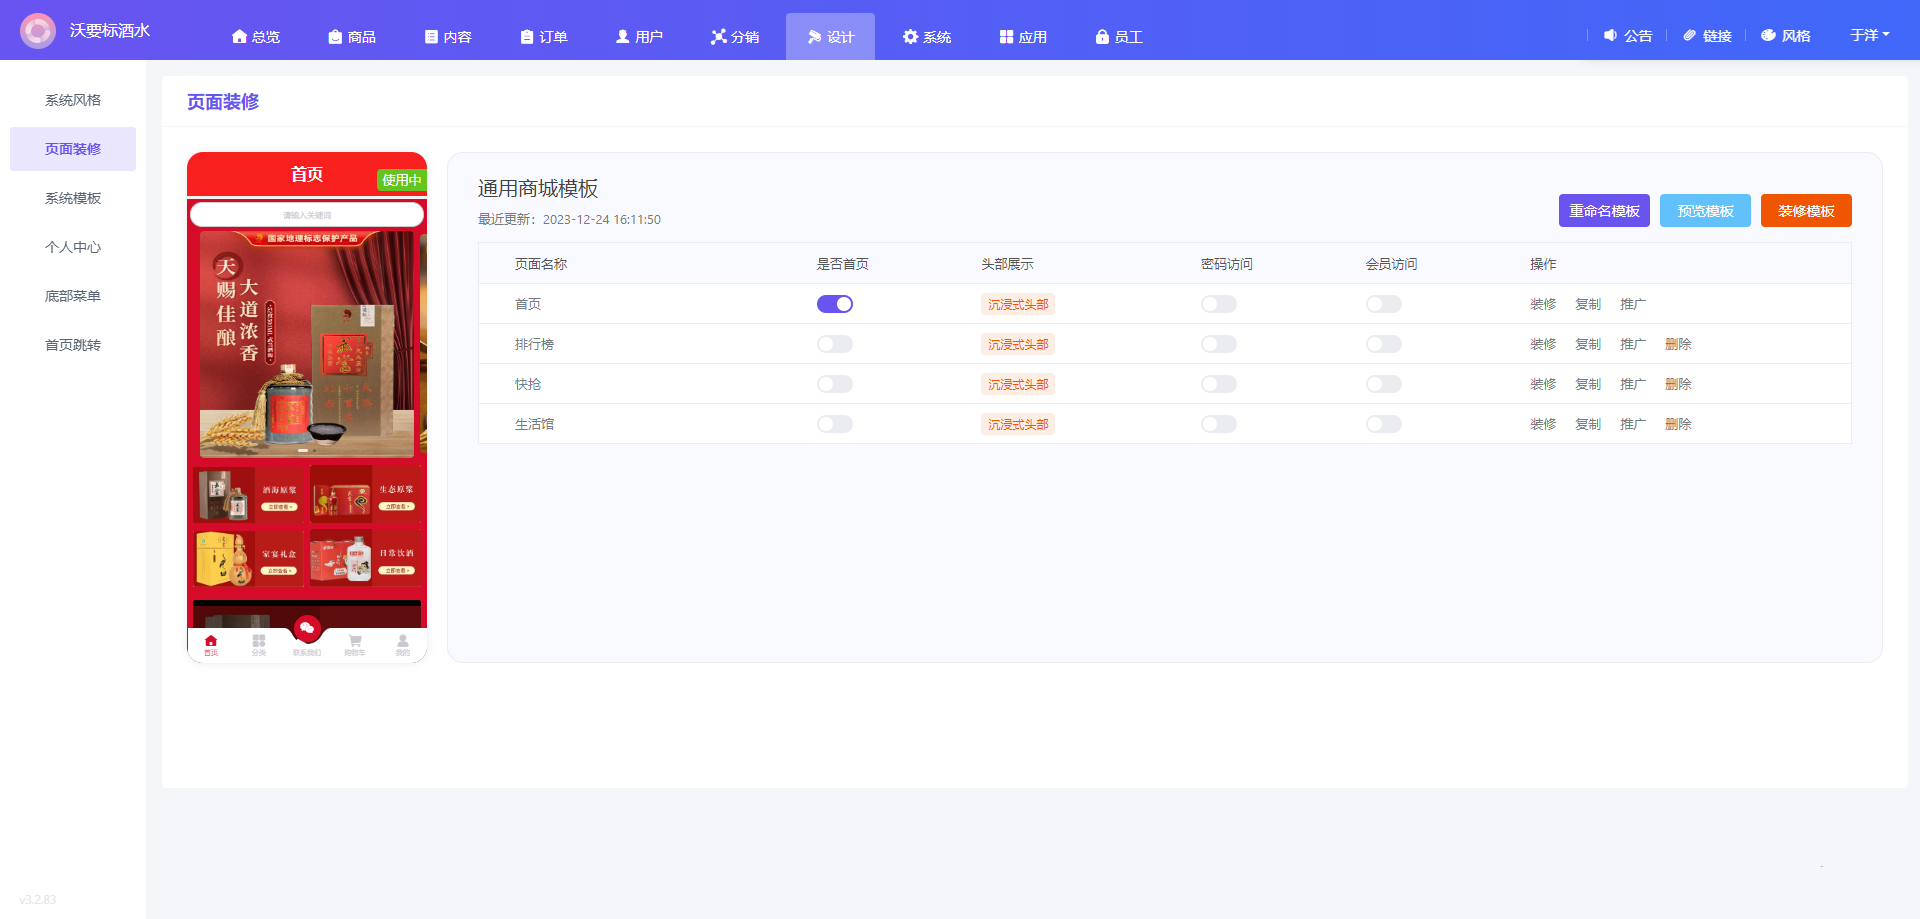1920x919 pixels.
Task: Click the 公告 announcement speaker icon
Action: [1610, 35]
